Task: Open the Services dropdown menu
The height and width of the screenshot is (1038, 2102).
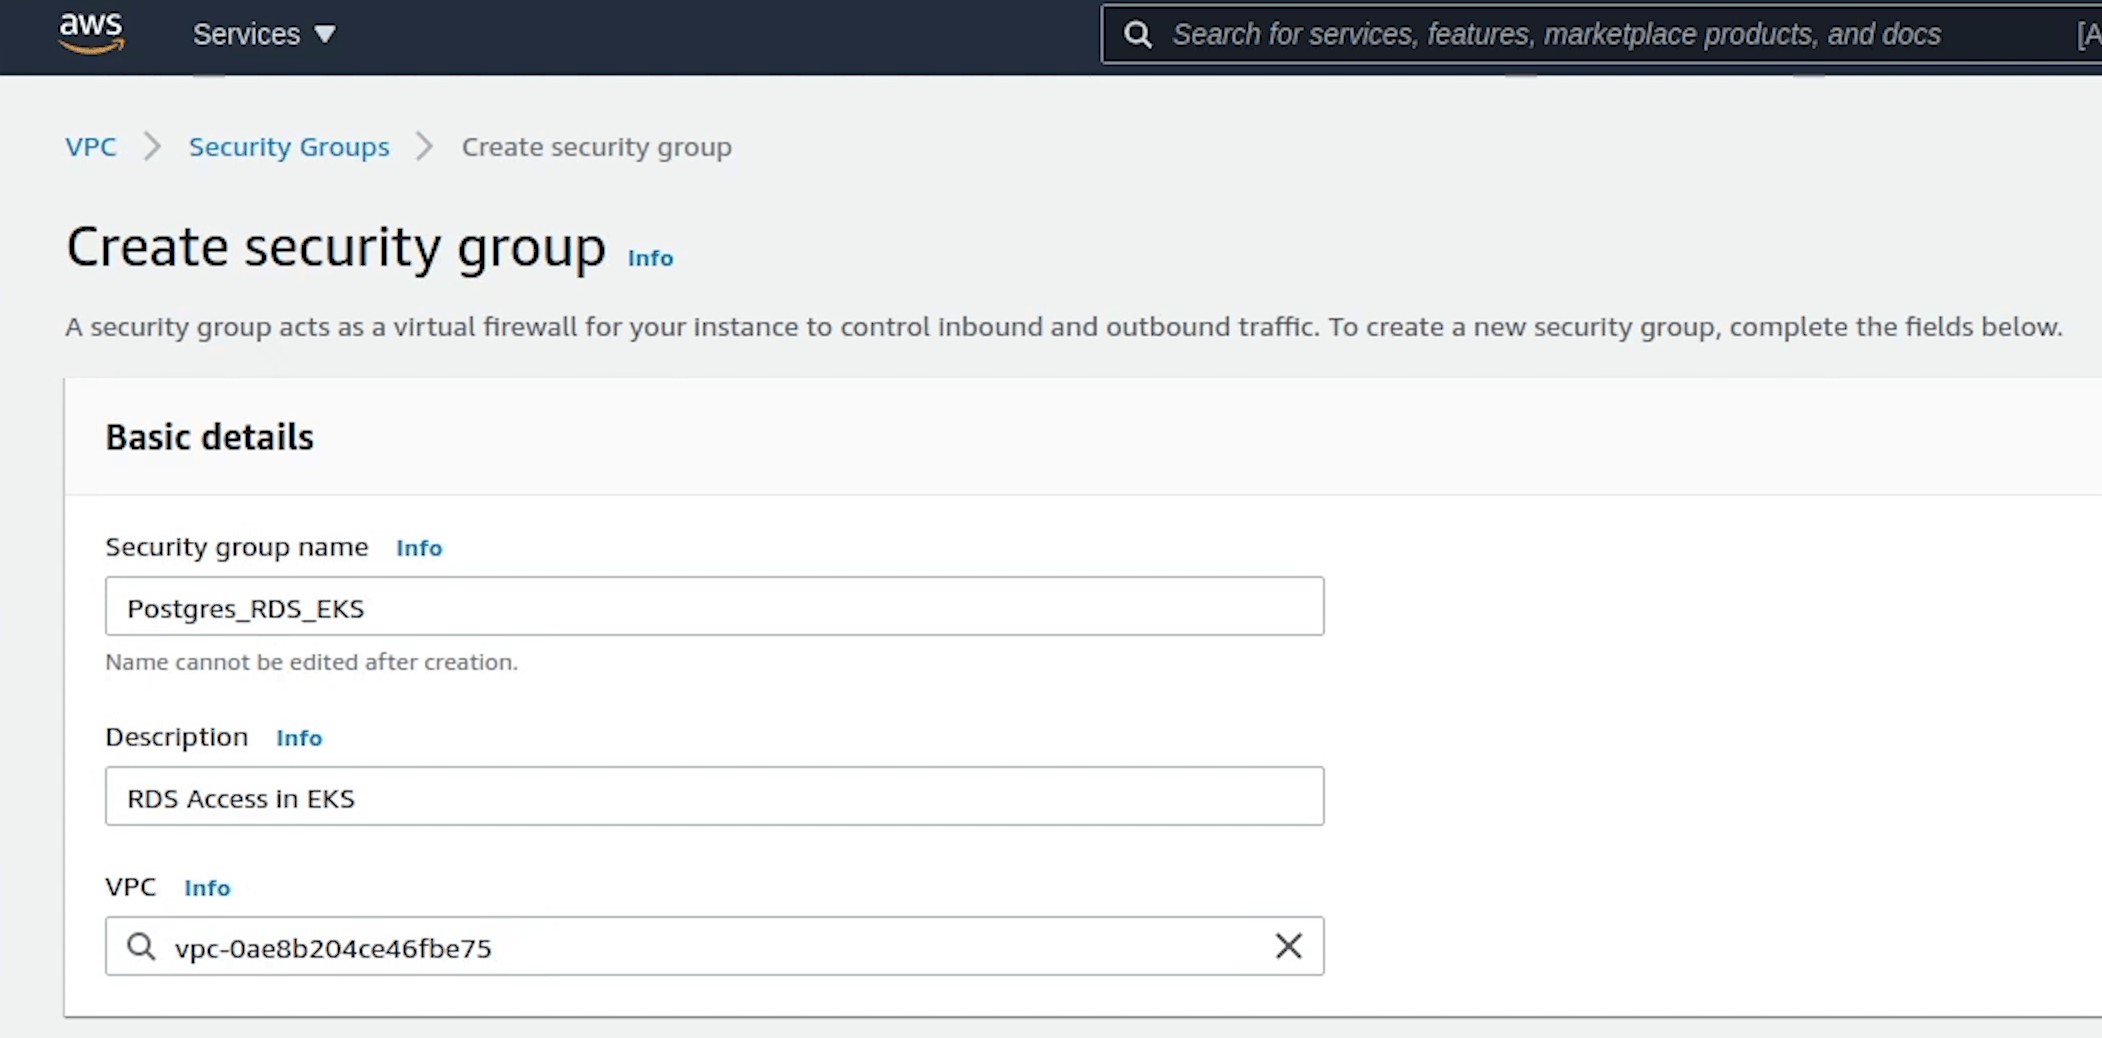Action: pos(264,34)
